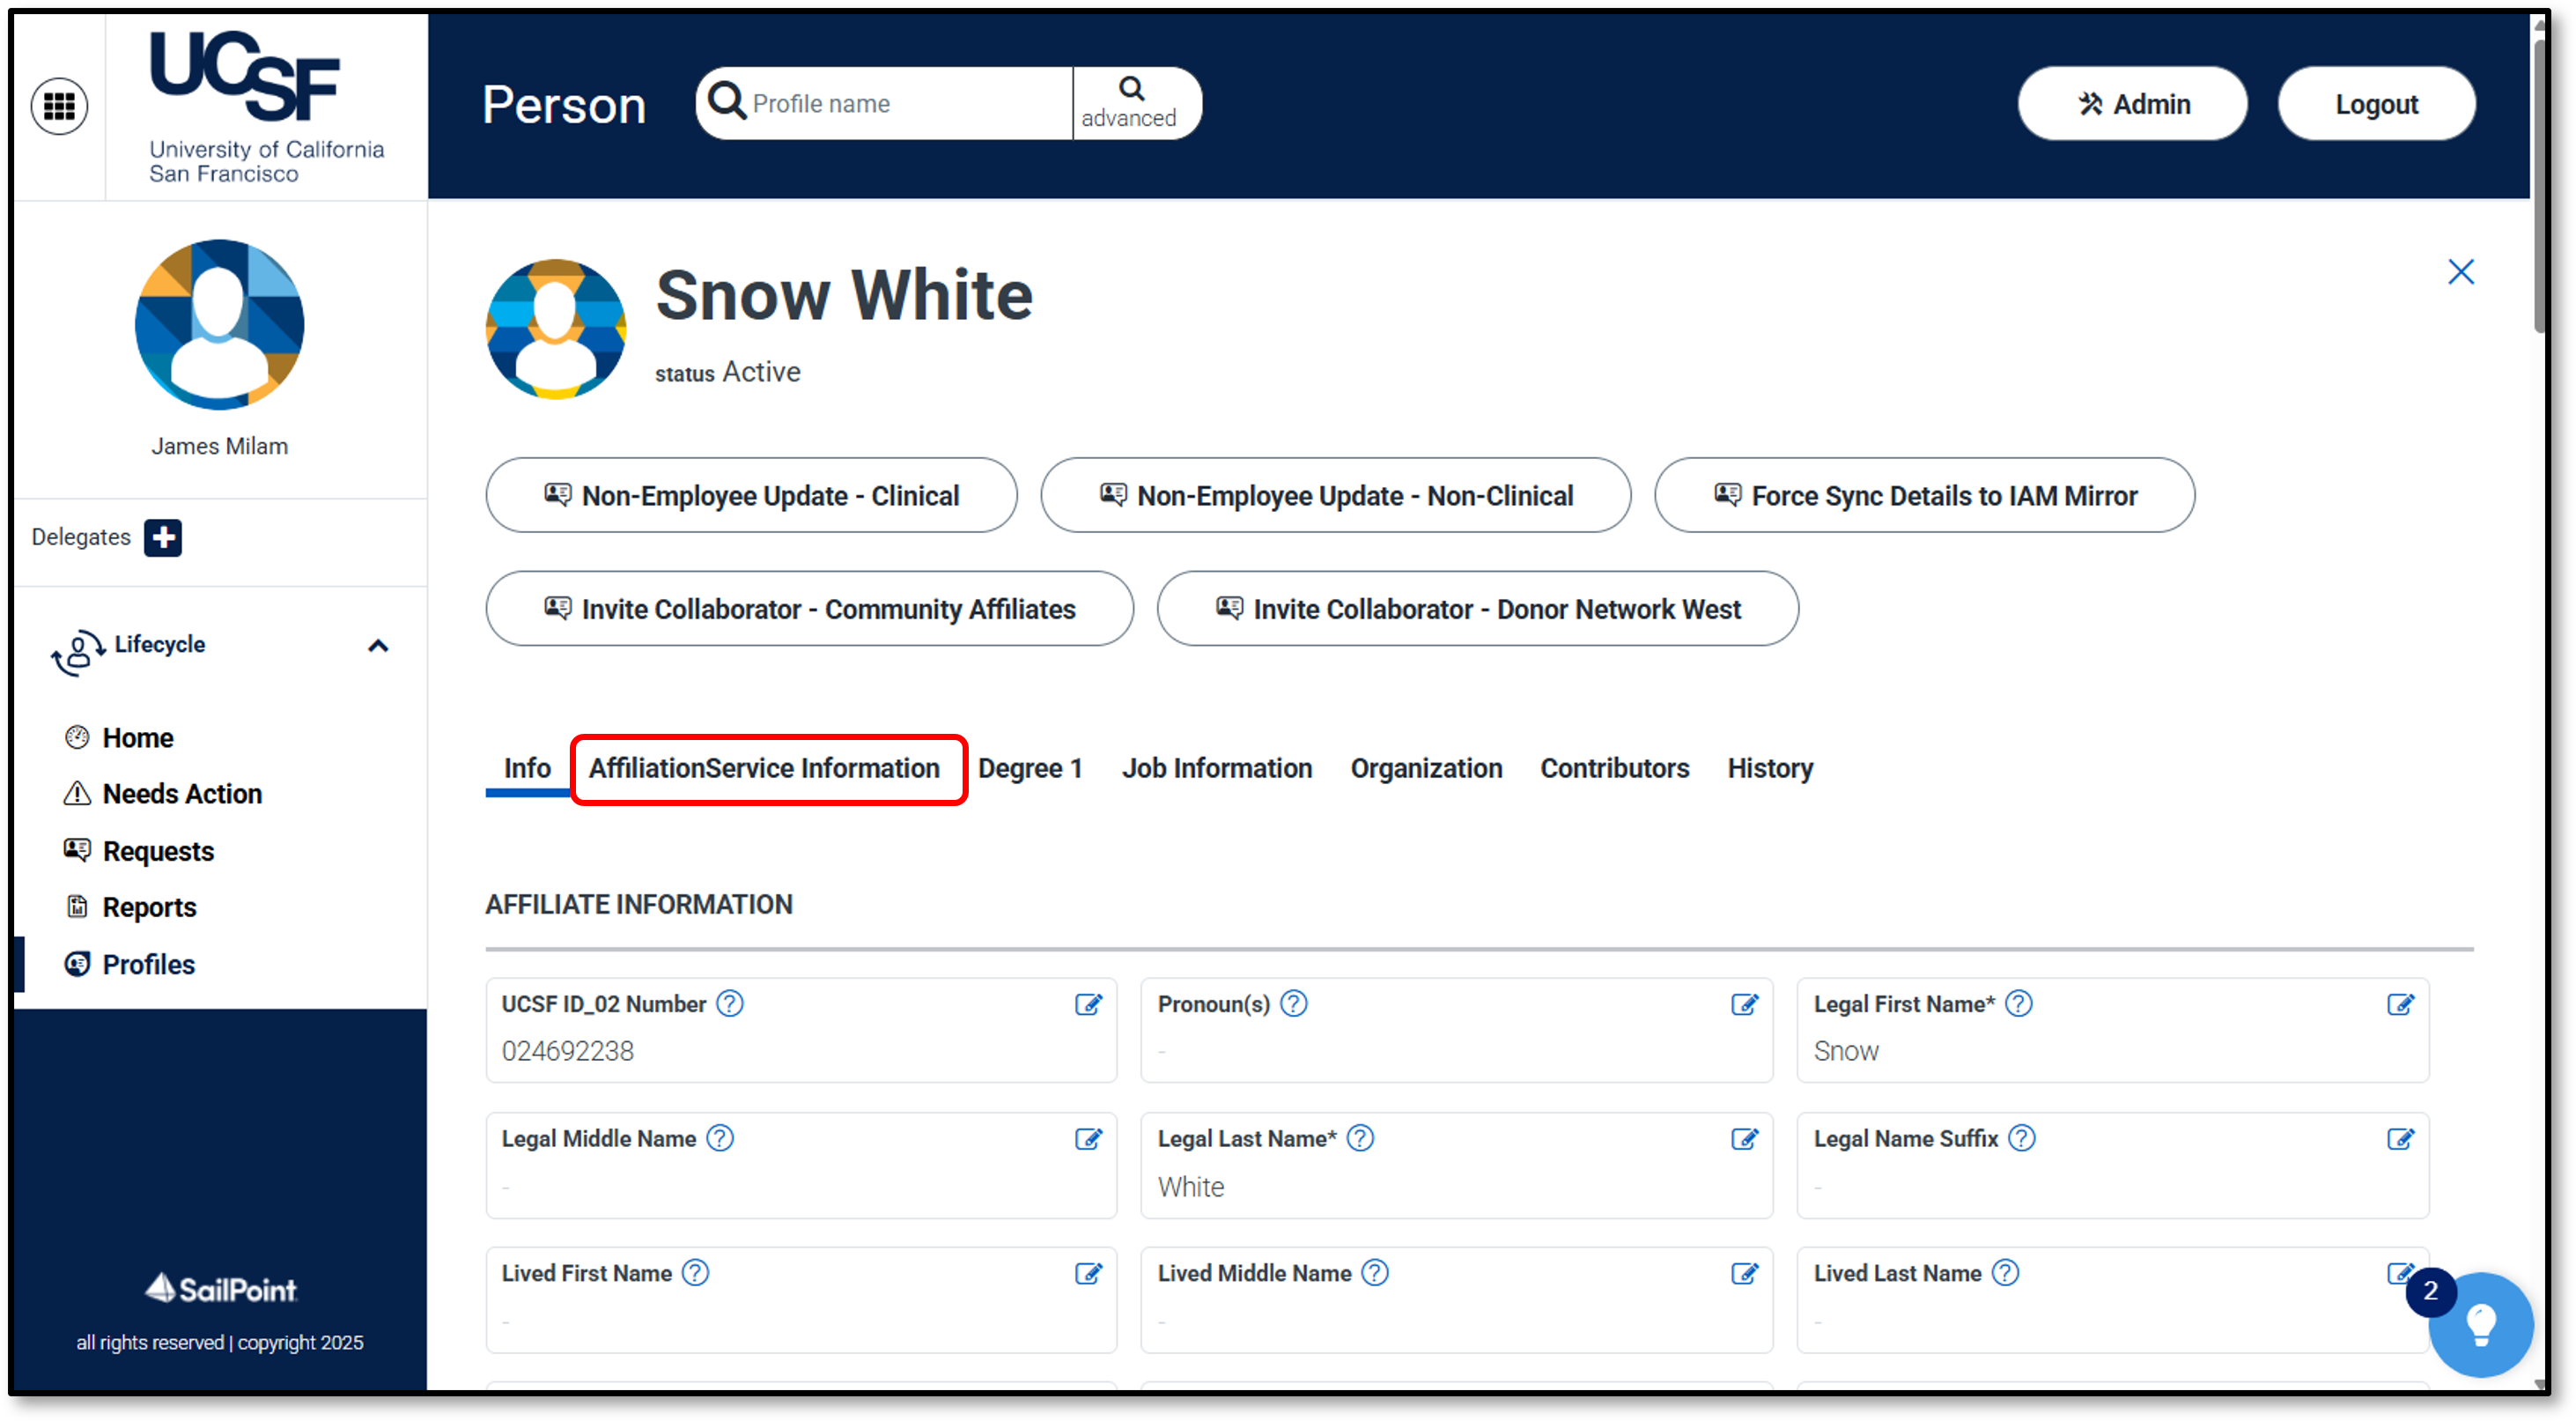Viewport: 2576px width, 1421px height.
Task: Open advanced search options
Action: pyautogui.click(x=1130, y=103)
